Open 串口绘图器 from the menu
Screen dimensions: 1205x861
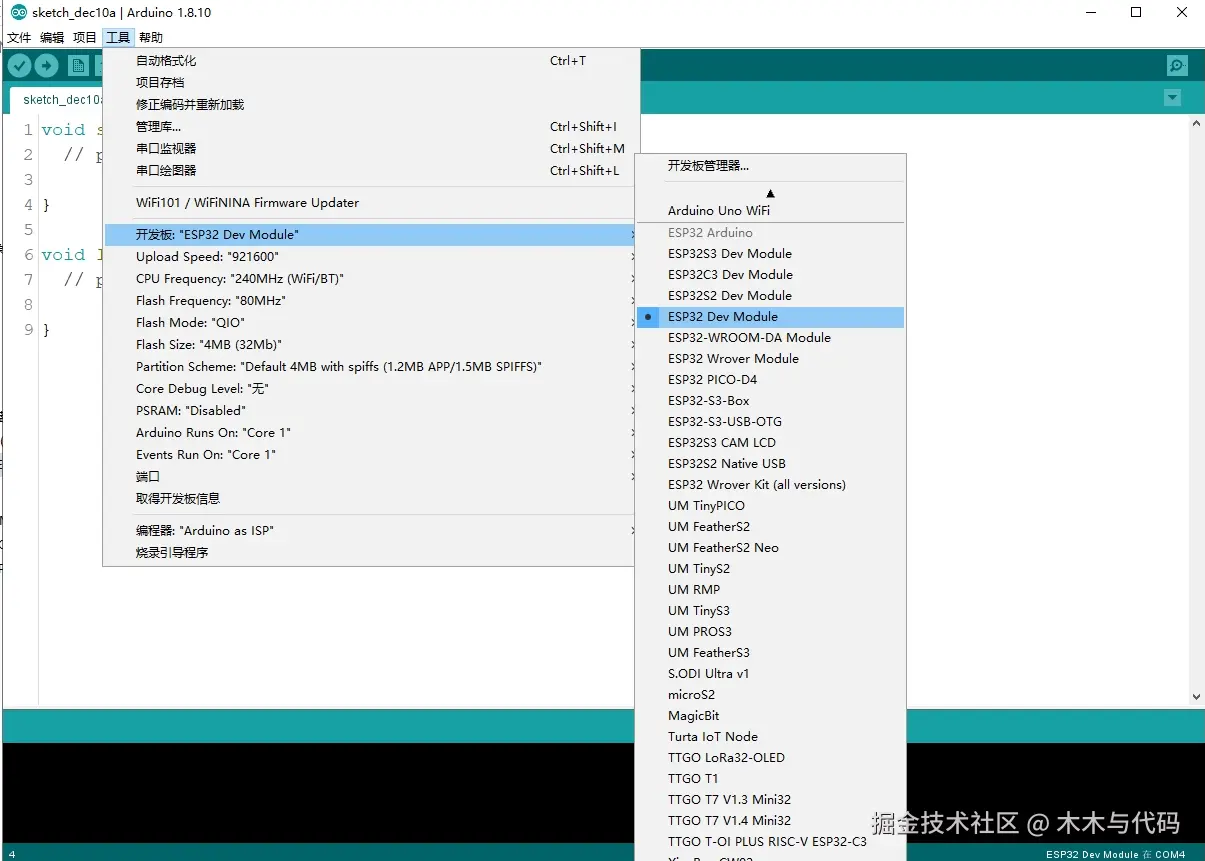370,171
